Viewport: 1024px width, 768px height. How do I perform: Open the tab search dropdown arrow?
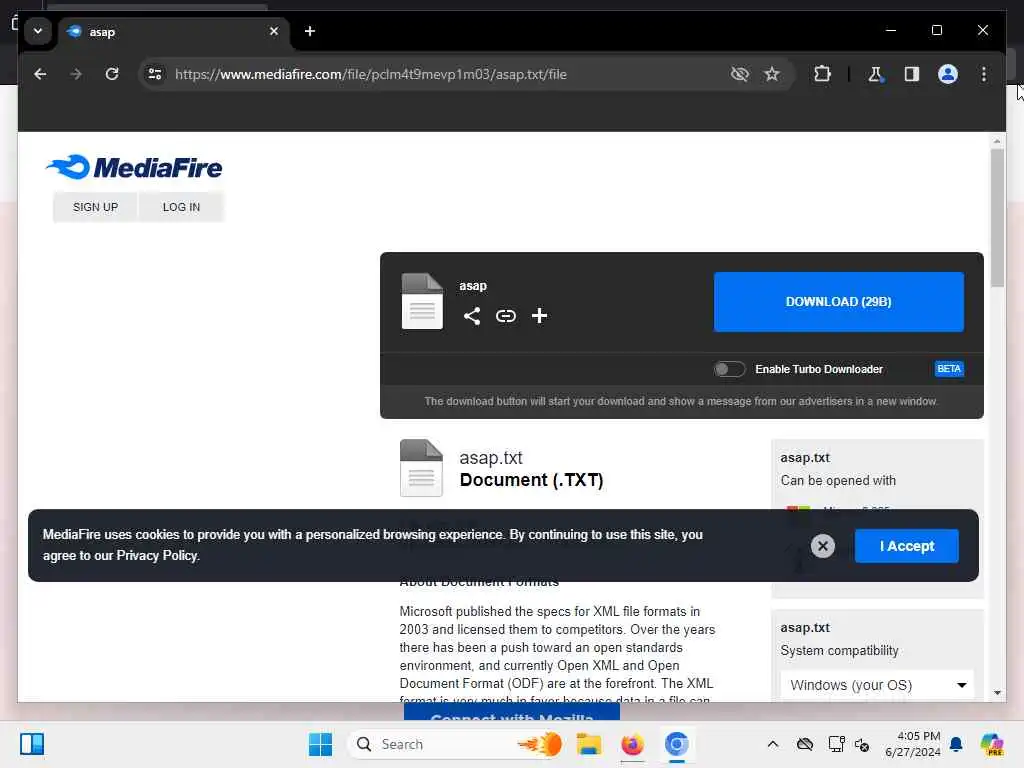[x=38, y=31]
